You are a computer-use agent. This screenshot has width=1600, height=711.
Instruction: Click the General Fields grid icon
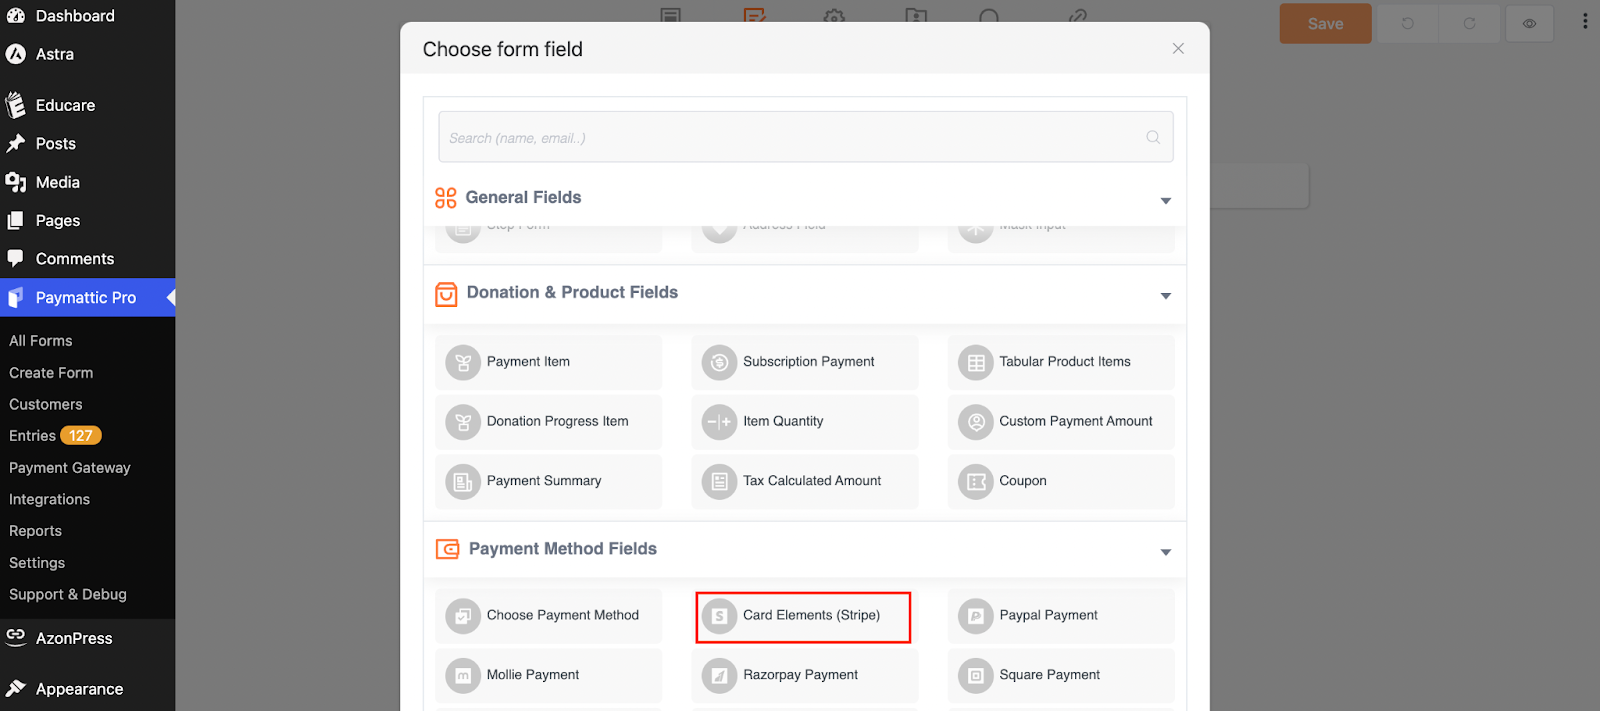point(446,198)
